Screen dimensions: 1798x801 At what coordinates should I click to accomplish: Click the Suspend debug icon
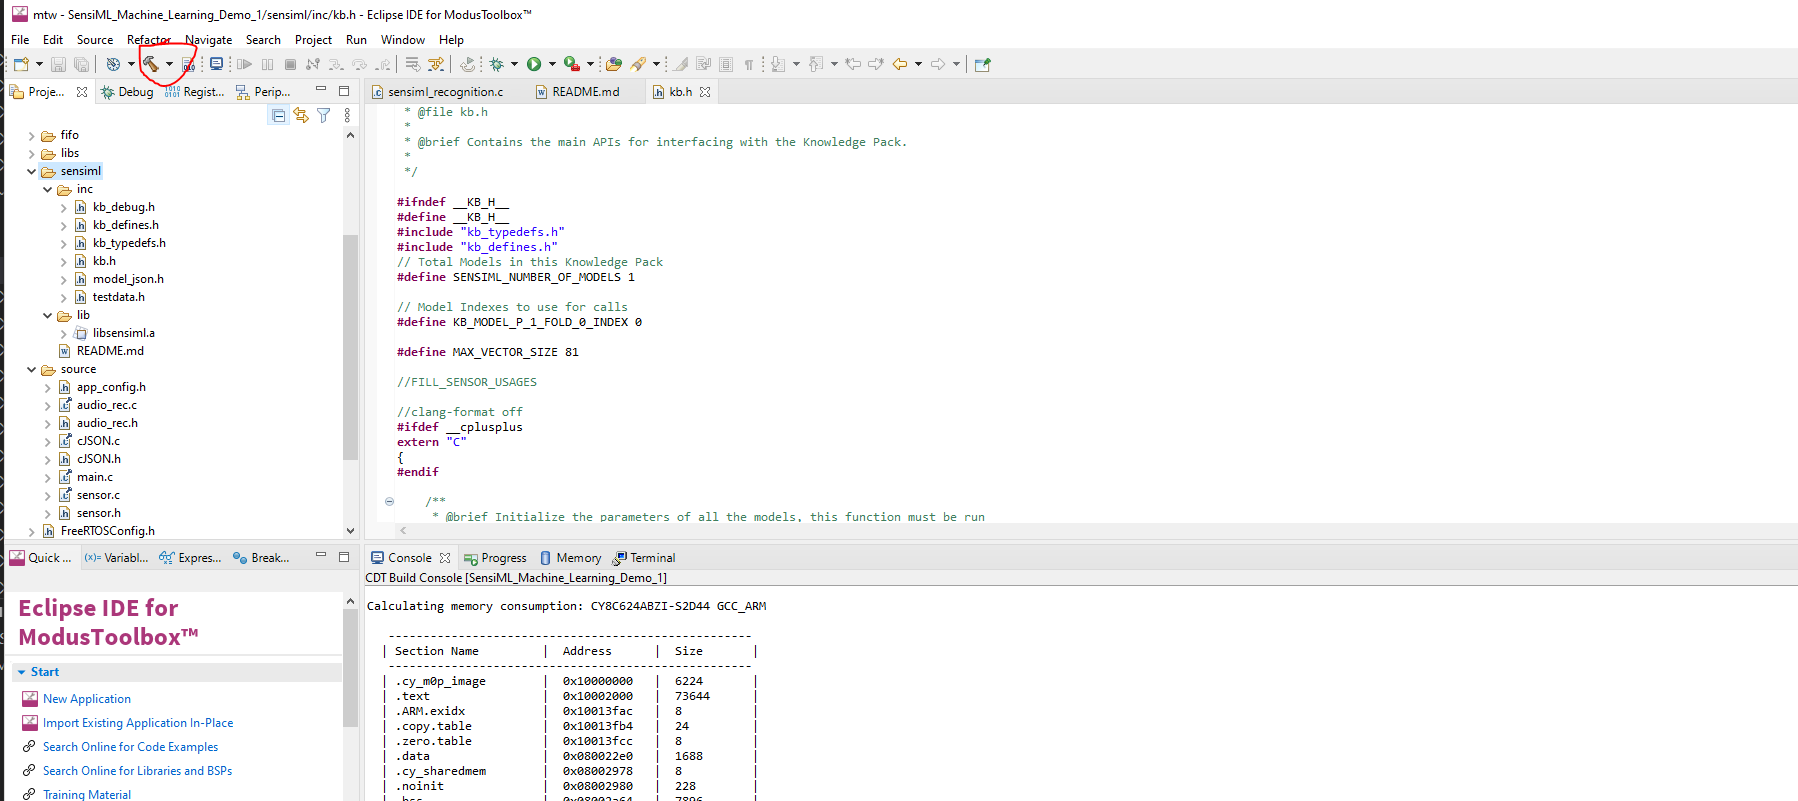[x=267, y=64]
